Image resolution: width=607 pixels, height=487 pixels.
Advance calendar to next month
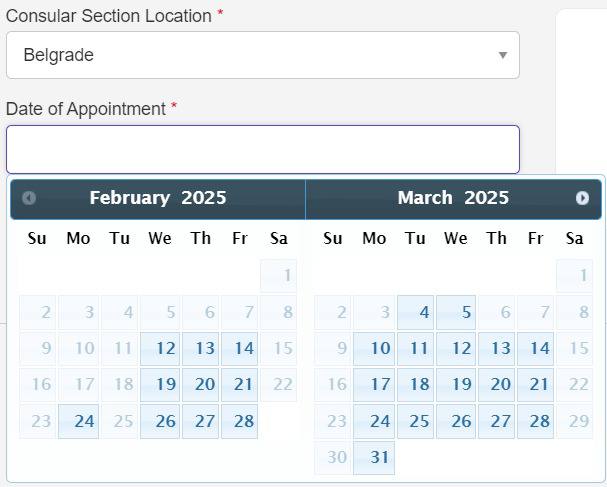click(582, 198)
